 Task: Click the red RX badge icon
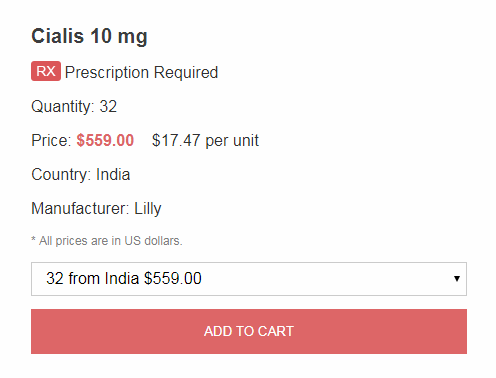46,71
